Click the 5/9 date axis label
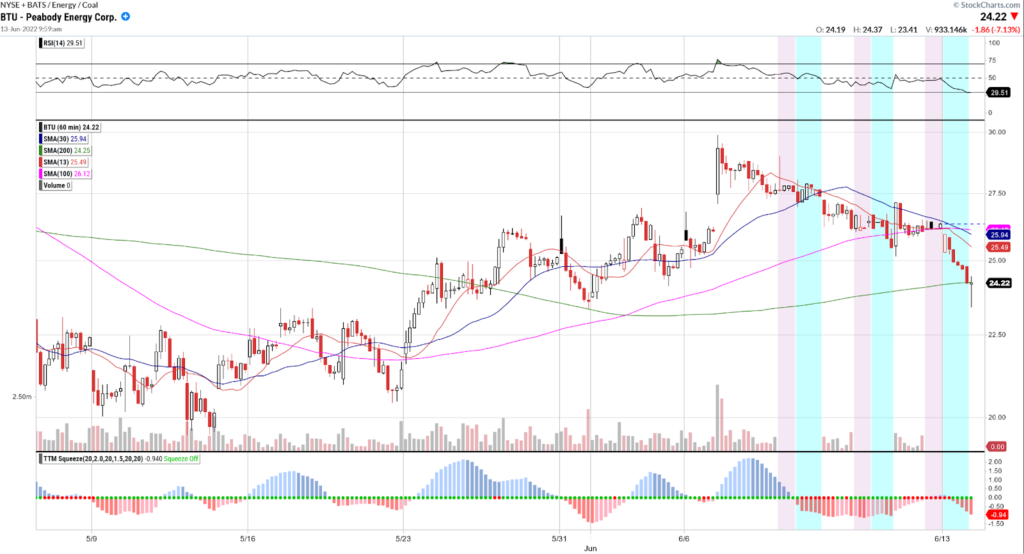 pyautogui.click(x=91, y=539)
